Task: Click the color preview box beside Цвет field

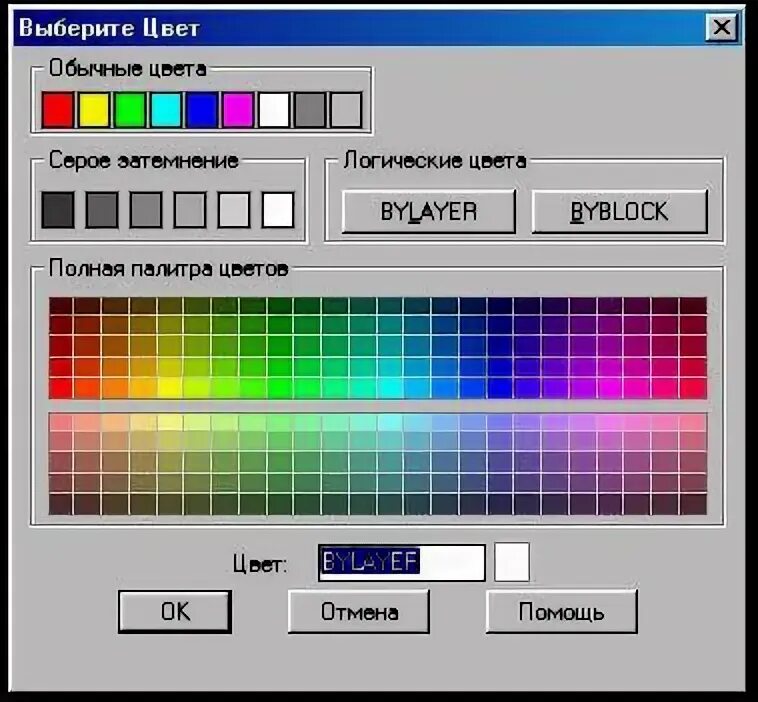Action: (x=512, y=562)
